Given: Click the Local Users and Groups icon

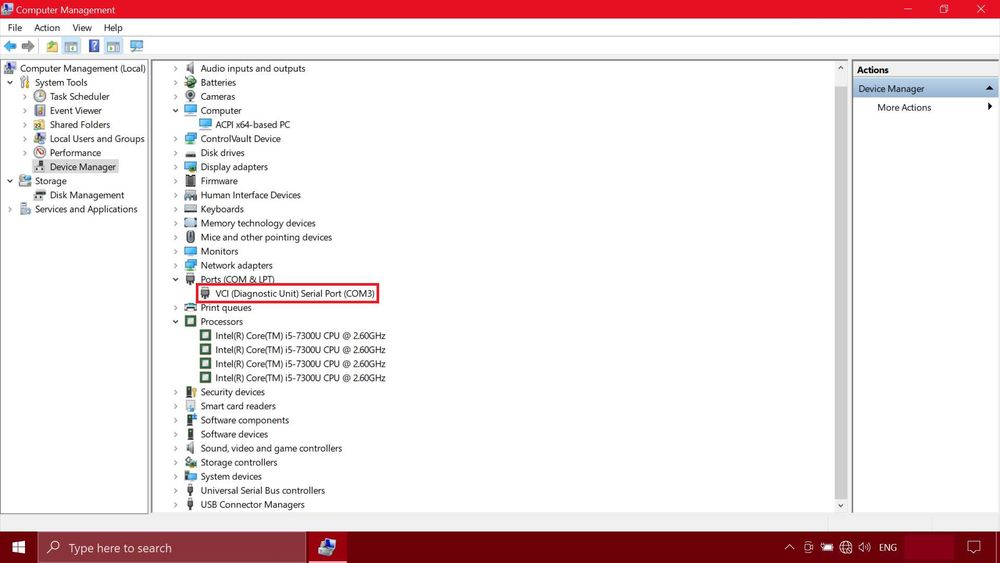Looking at the screenshot, I should point(40,138).
